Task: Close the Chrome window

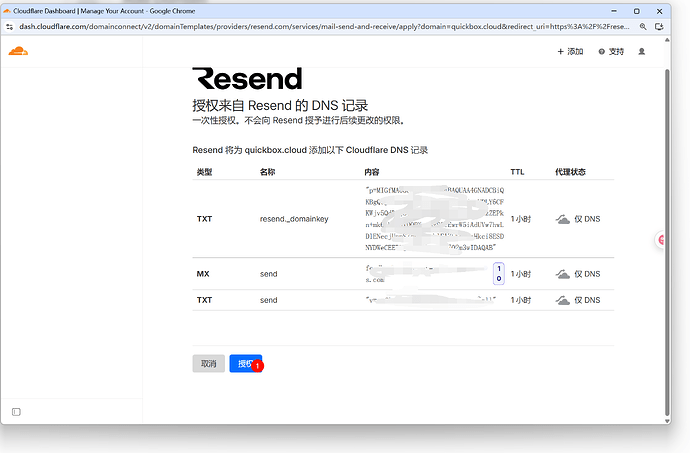Action: coord(659,11)
